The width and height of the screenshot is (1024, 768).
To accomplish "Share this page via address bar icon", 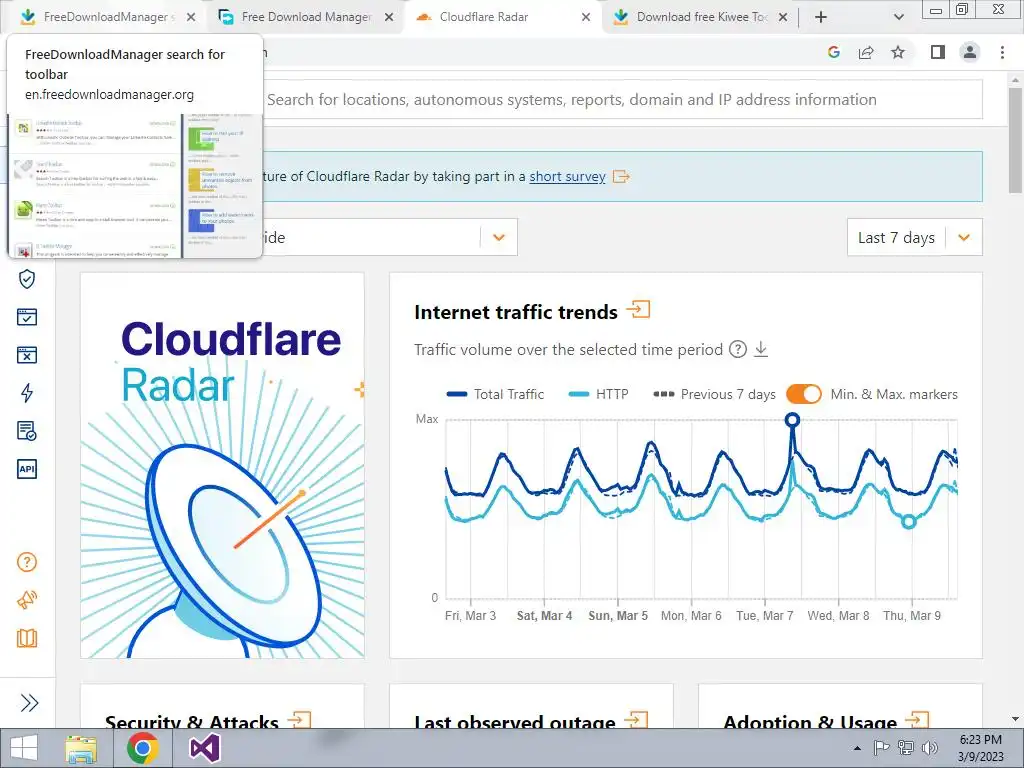I will [x=866, y=52].
